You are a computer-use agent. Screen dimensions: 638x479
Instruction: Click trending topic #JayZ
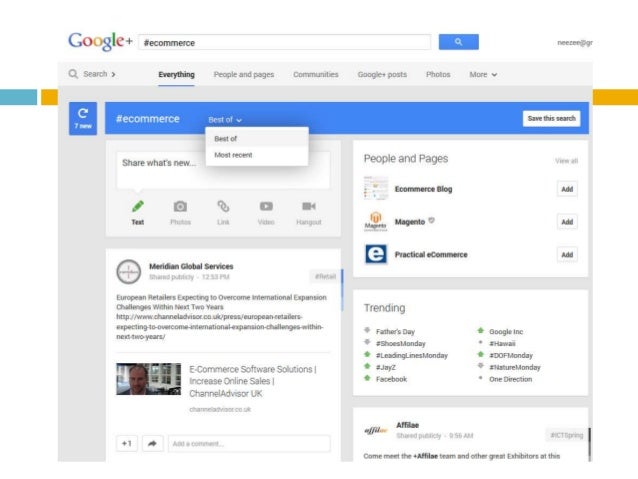[x=385, y=367]
